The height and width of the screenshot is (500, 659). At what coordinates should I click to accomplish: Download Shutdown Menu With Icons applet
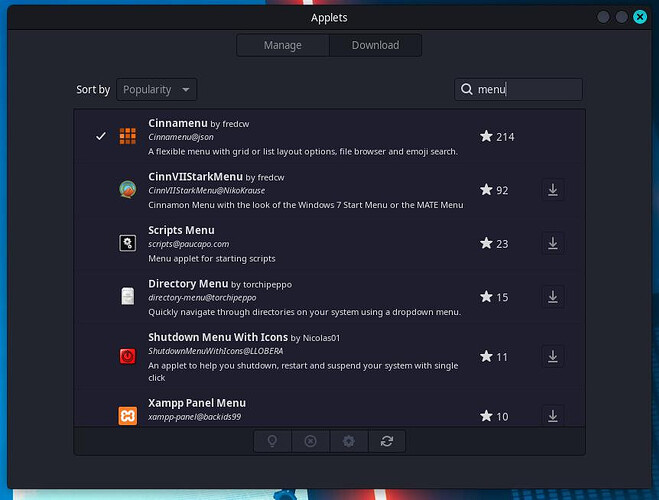click(552, 357)
